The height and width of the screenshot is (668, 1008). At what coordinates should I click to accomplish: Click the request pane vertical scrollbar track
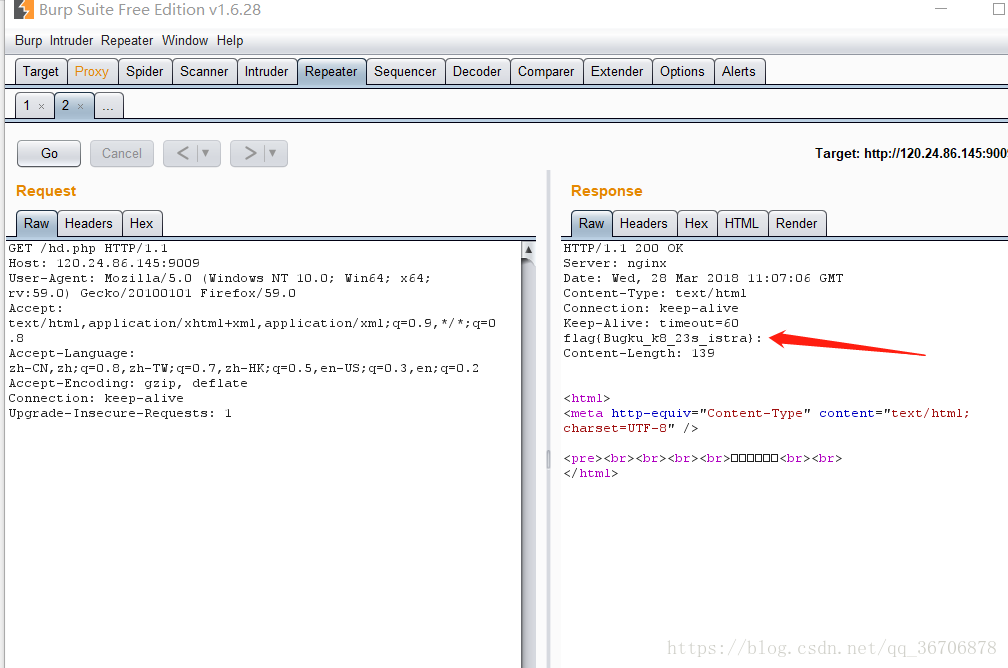(x=528, y=463)
